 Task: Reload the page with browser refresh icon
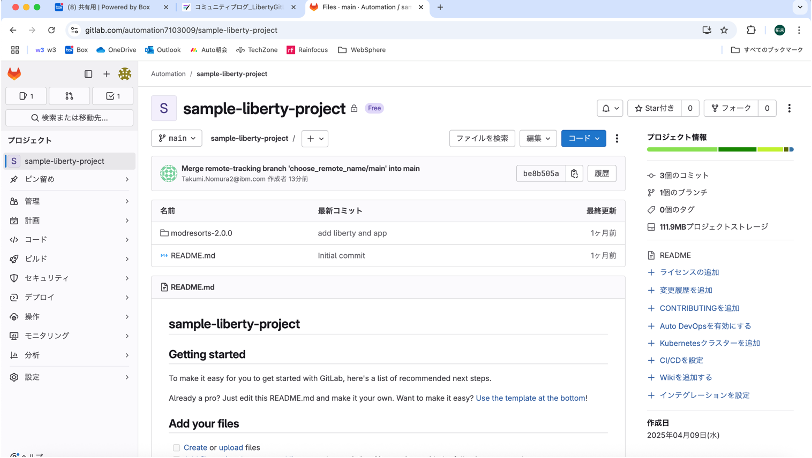point(51,30)
